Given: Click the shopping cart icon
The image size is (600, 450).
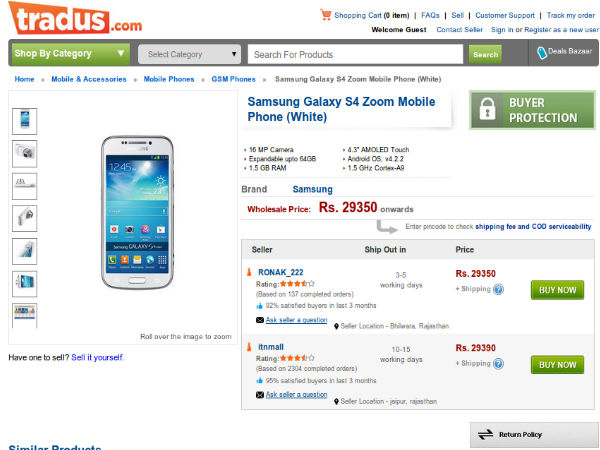Looking at the screenshot, I should [x=326, y=15].
